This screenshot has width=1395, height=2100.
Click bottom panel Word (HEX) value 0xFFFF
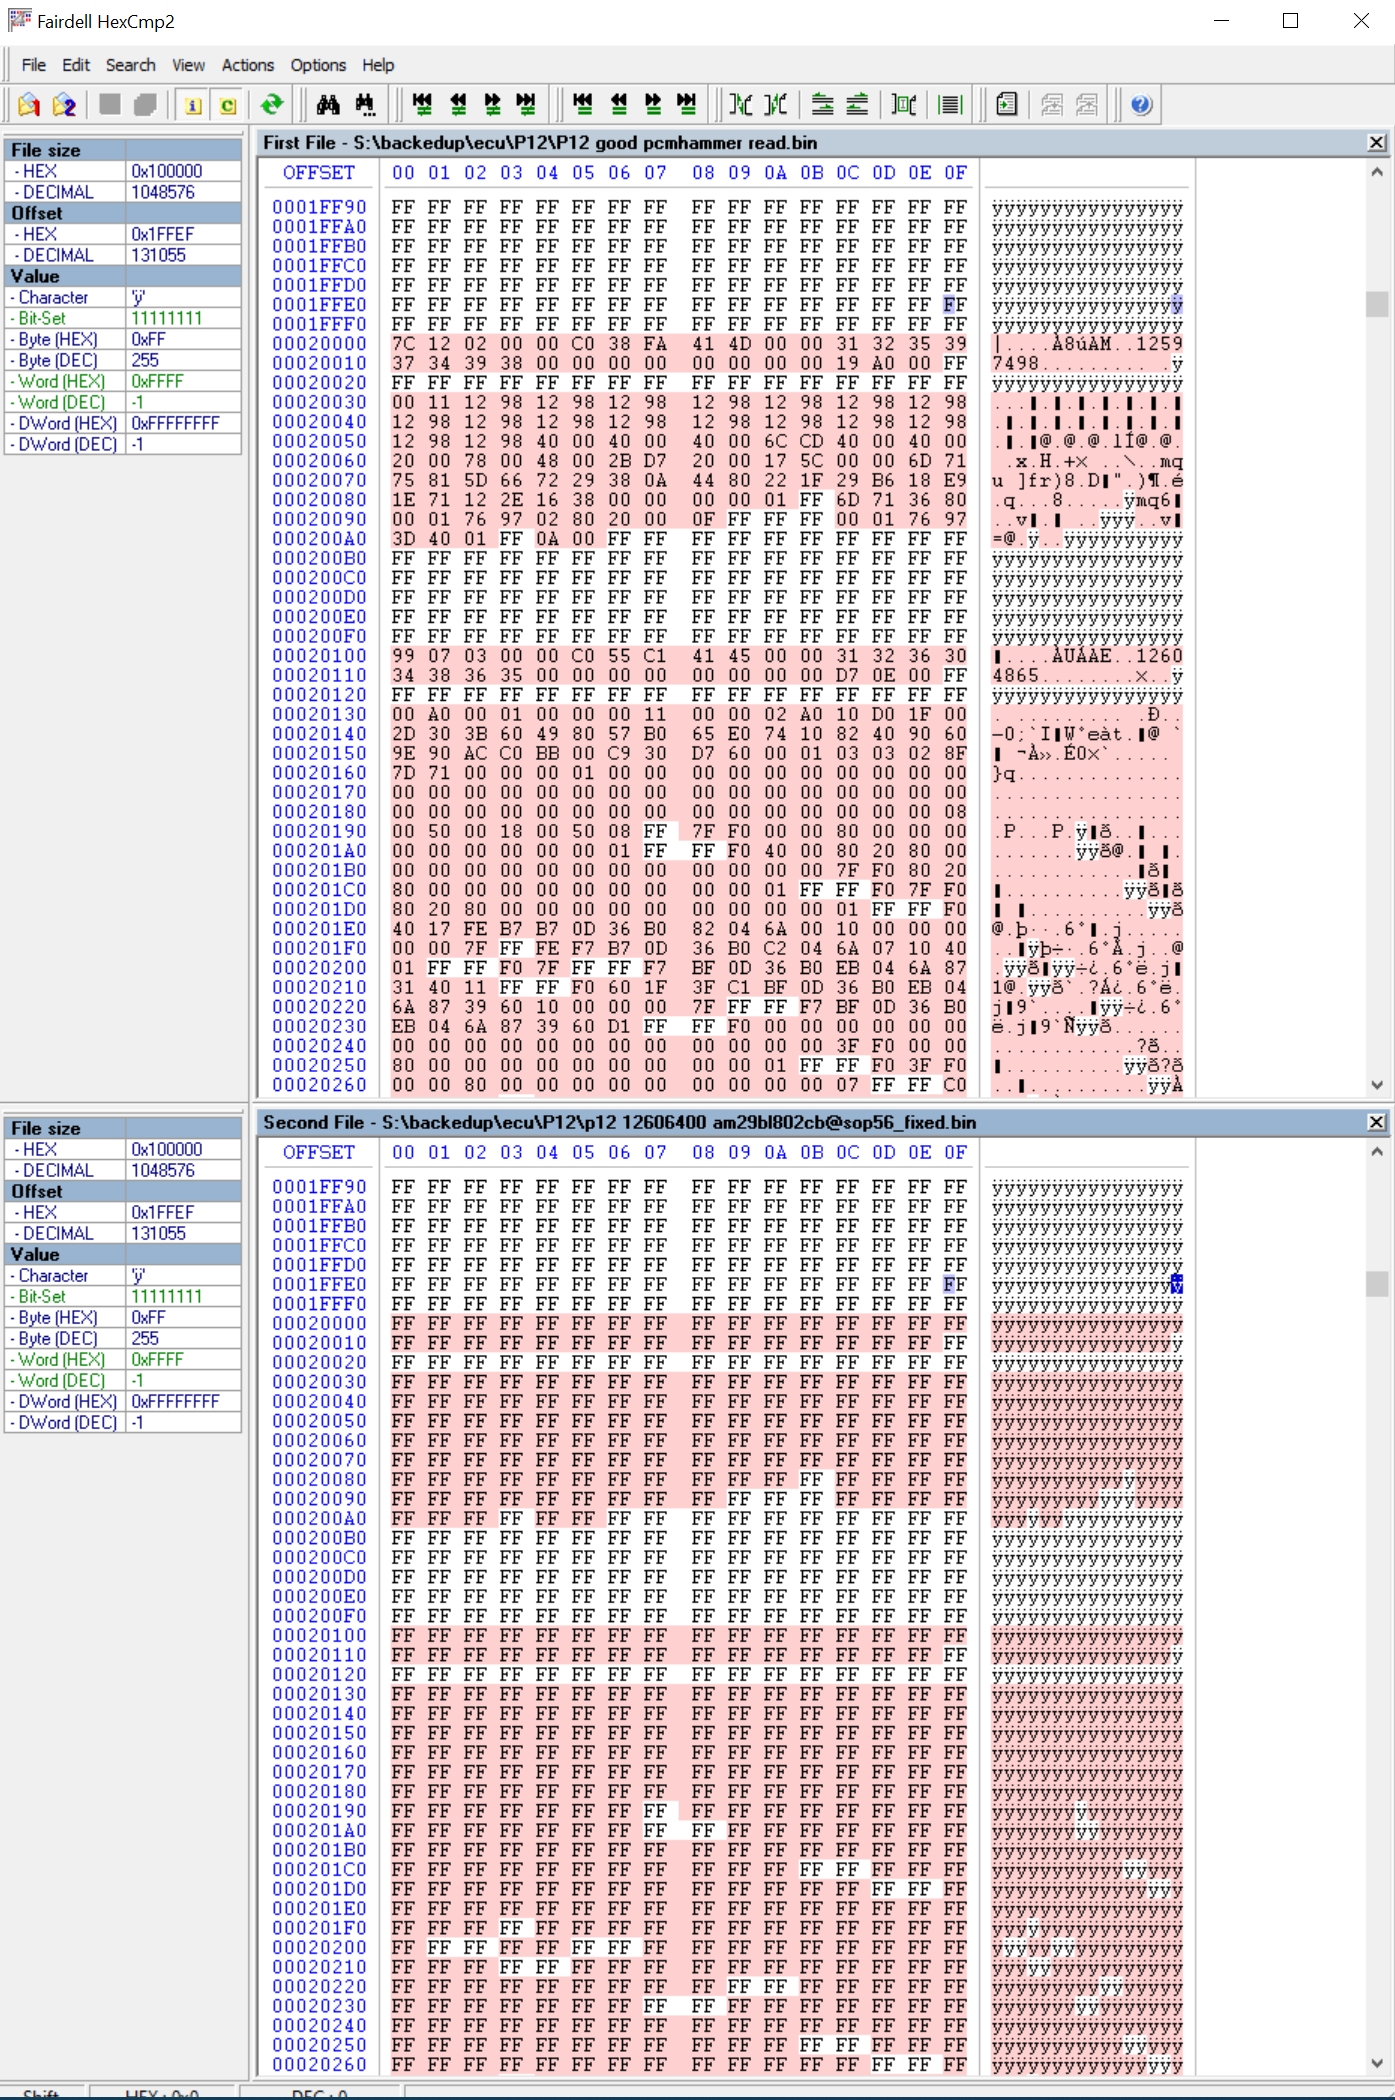click(183, 1359)
